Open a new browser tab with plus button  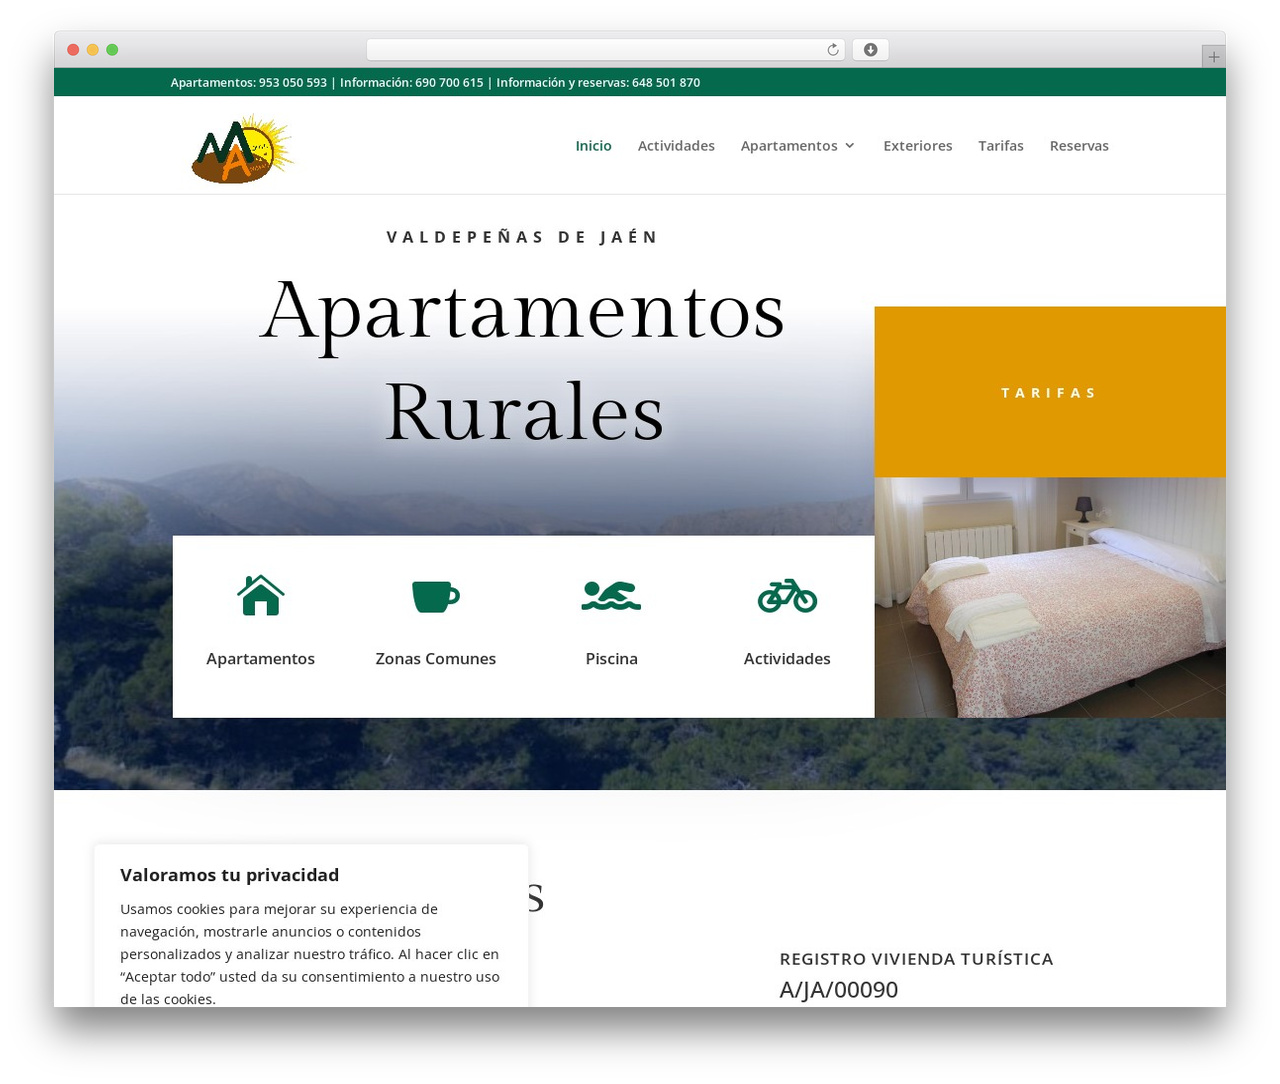click(x=1213, y=57)
